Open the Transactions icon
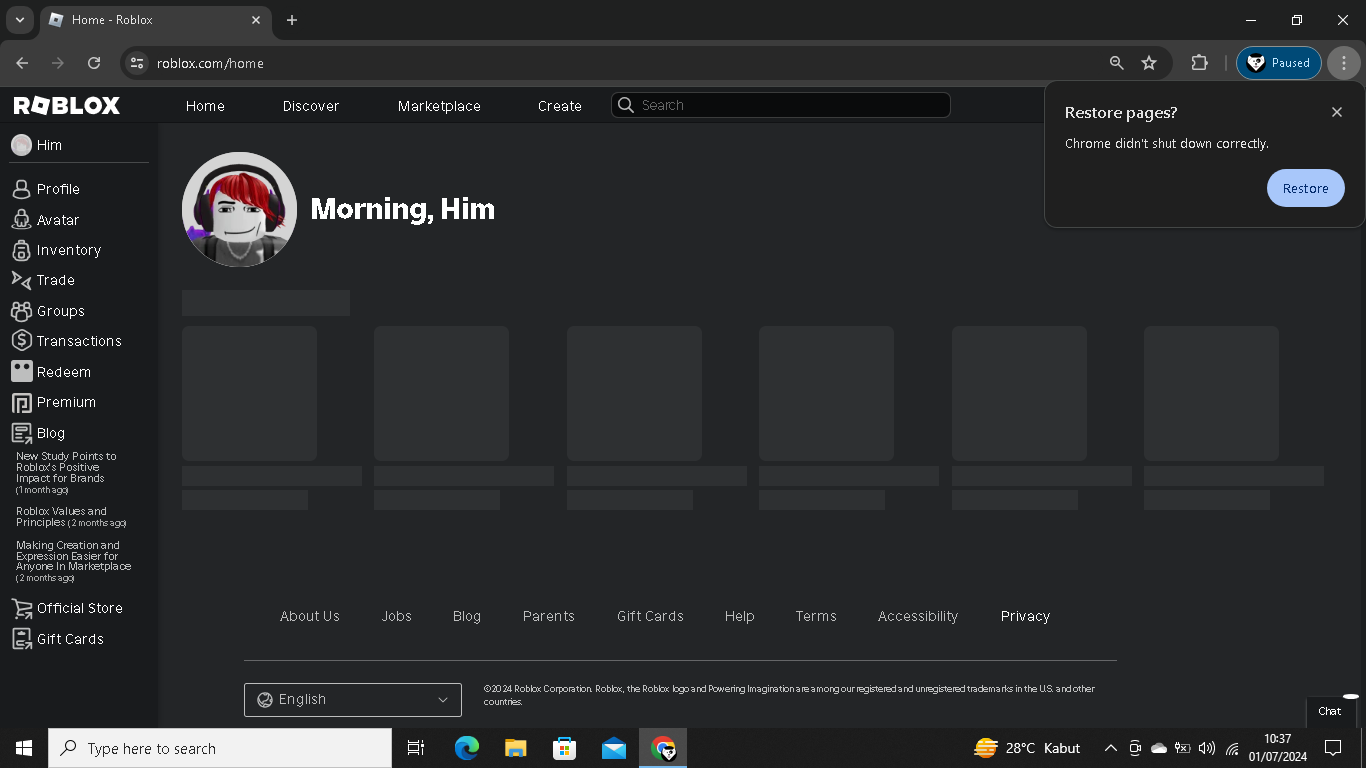The width and height of the screenshot is (1366, 768). pos(21,341)
